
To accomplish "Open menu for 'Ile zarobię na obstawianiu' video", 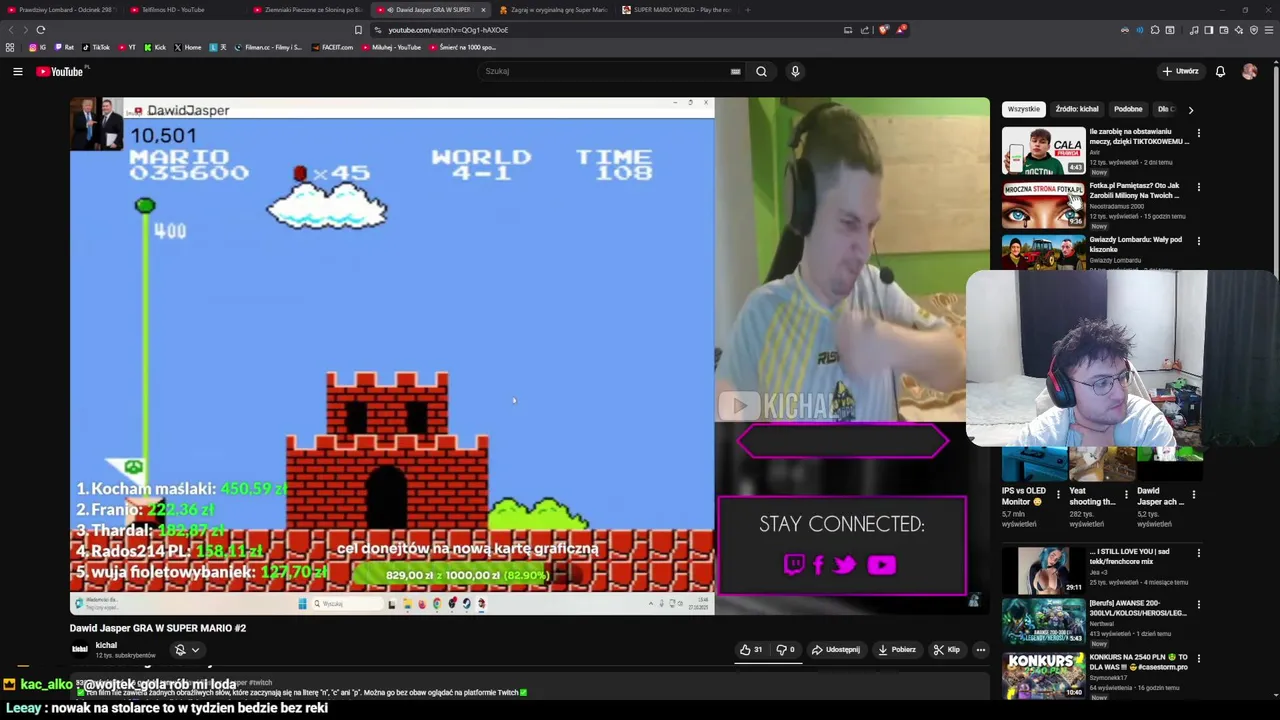I will tap(1198, 132).
